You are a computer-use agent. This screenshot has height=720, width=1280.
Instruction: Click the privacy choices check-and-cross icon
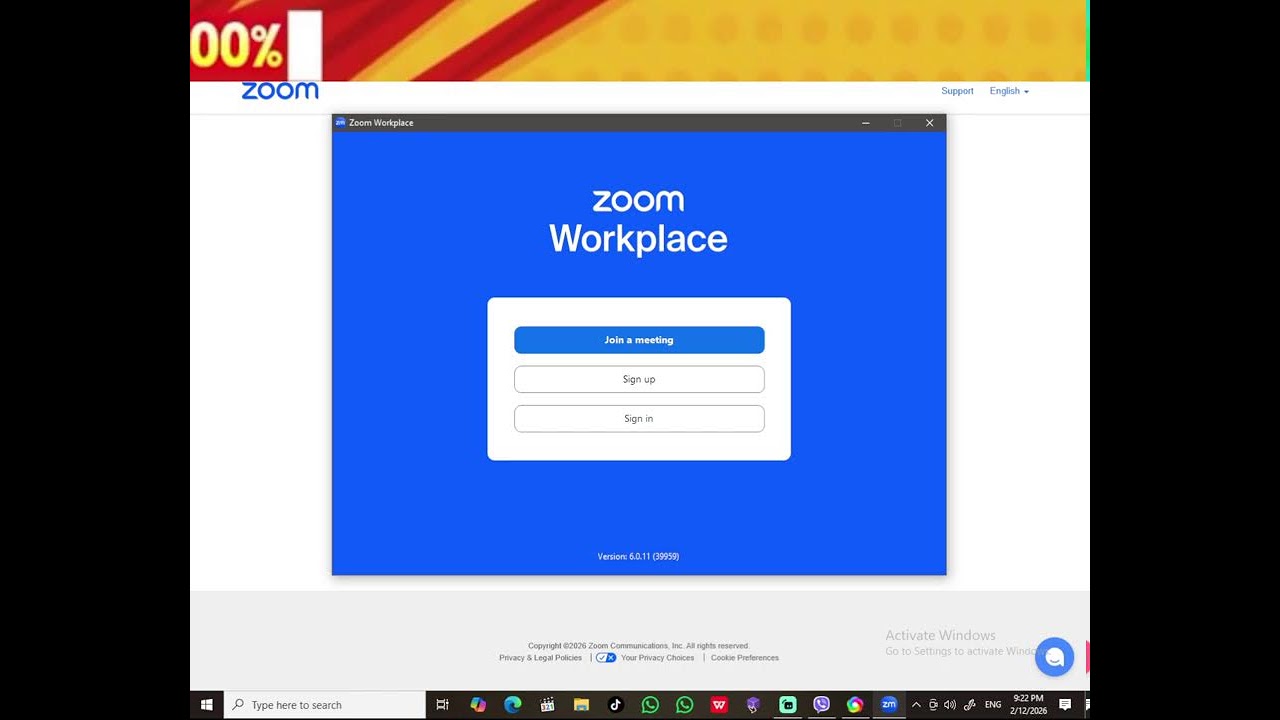pyautogui.click(x=606, y=658)
